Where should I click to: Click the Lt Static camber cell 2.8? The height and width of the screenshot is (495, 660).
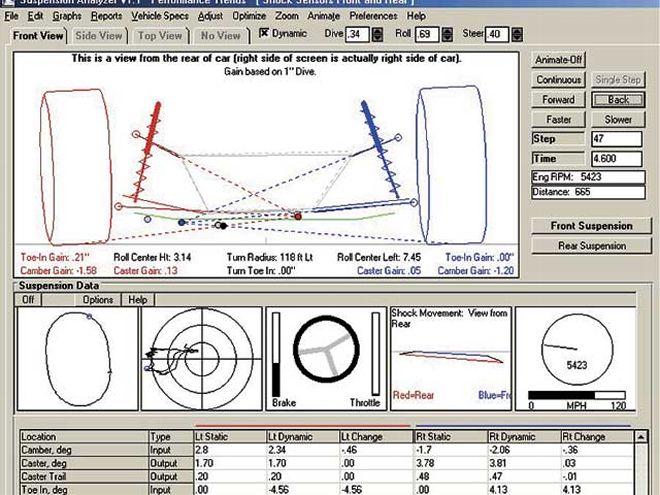click(x=230, y=450)
